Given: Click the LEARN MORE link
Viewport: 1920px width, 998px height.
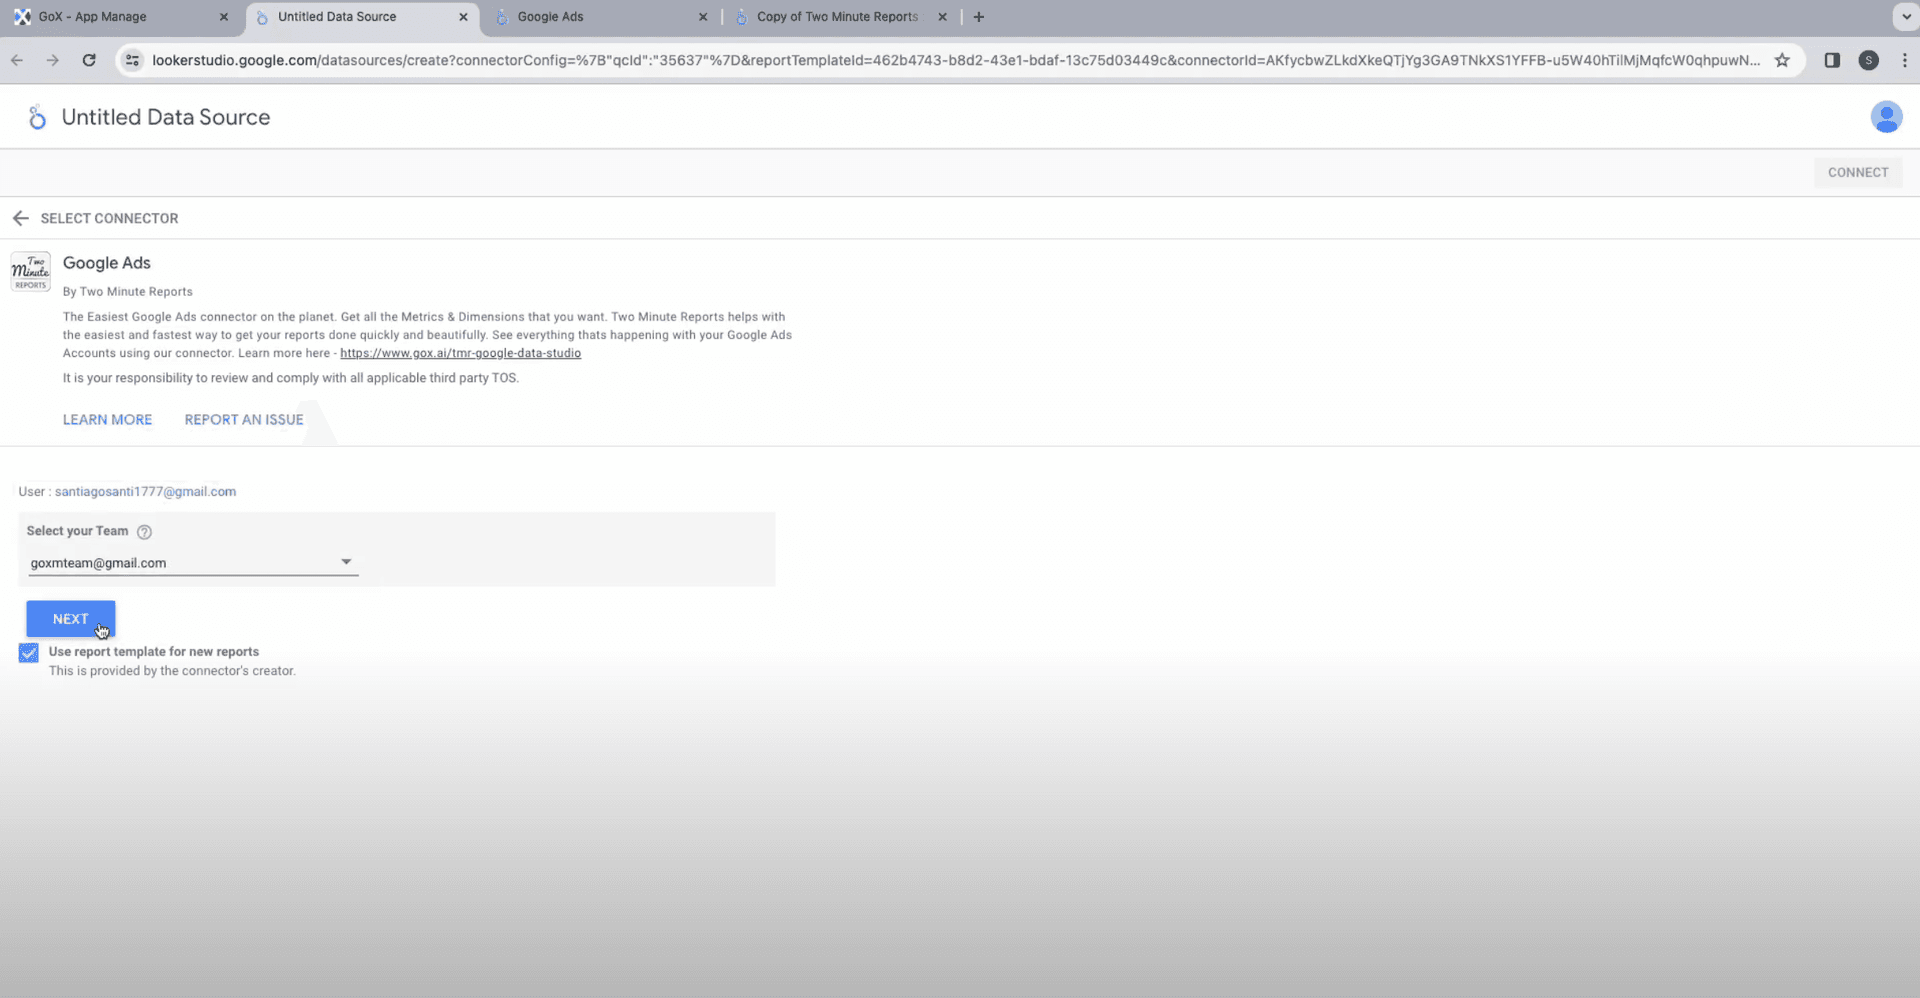Looking at the screenshot, I should tap(107, 420).
